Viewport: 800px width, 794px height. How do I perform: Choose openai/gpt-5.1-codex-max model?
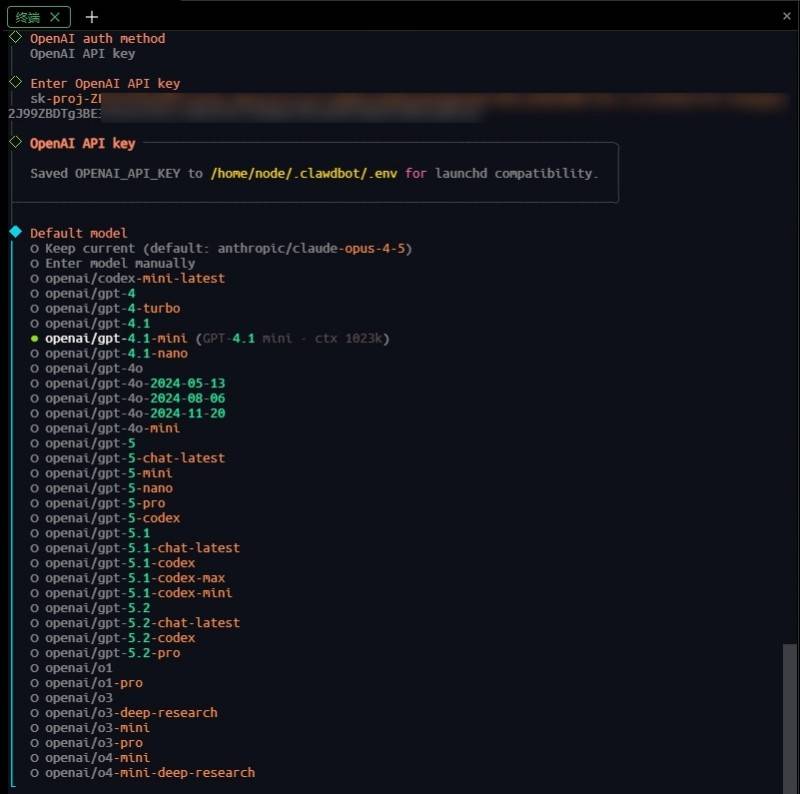tap(128, 578)
